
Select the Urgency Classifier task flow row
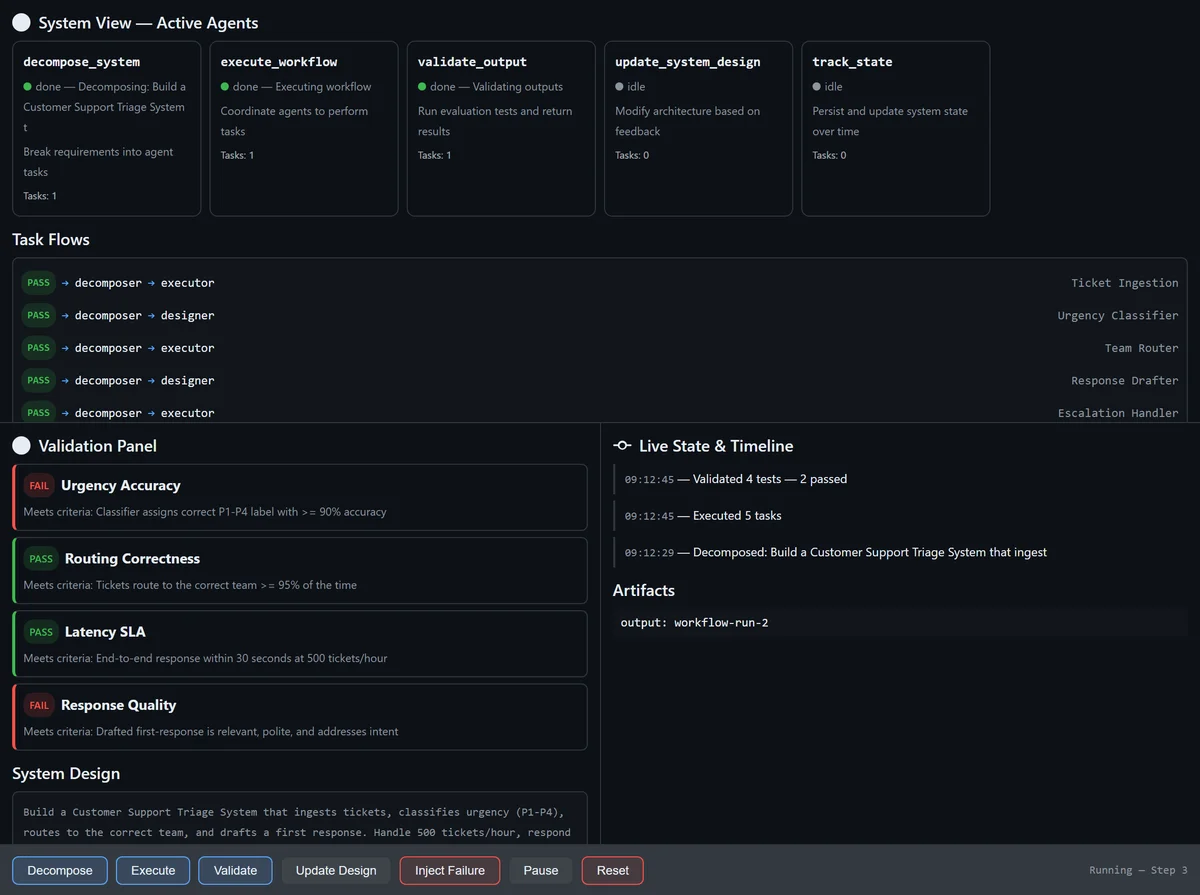600,315
